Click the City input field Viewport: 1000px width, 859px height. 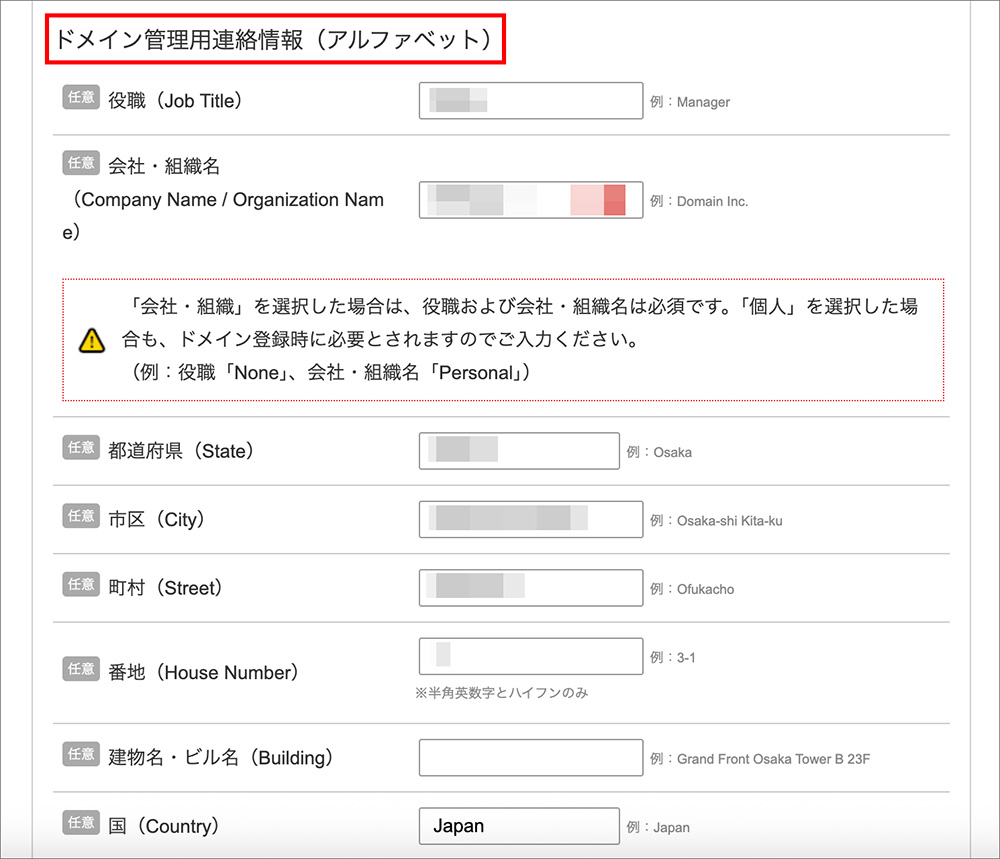click(530, 518)
